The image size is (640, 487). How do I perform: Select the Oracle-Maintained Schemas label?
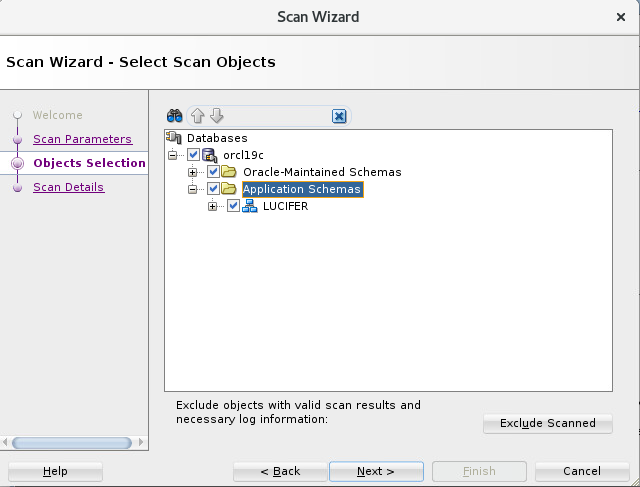pyautogui.click(x=322, y=172)
